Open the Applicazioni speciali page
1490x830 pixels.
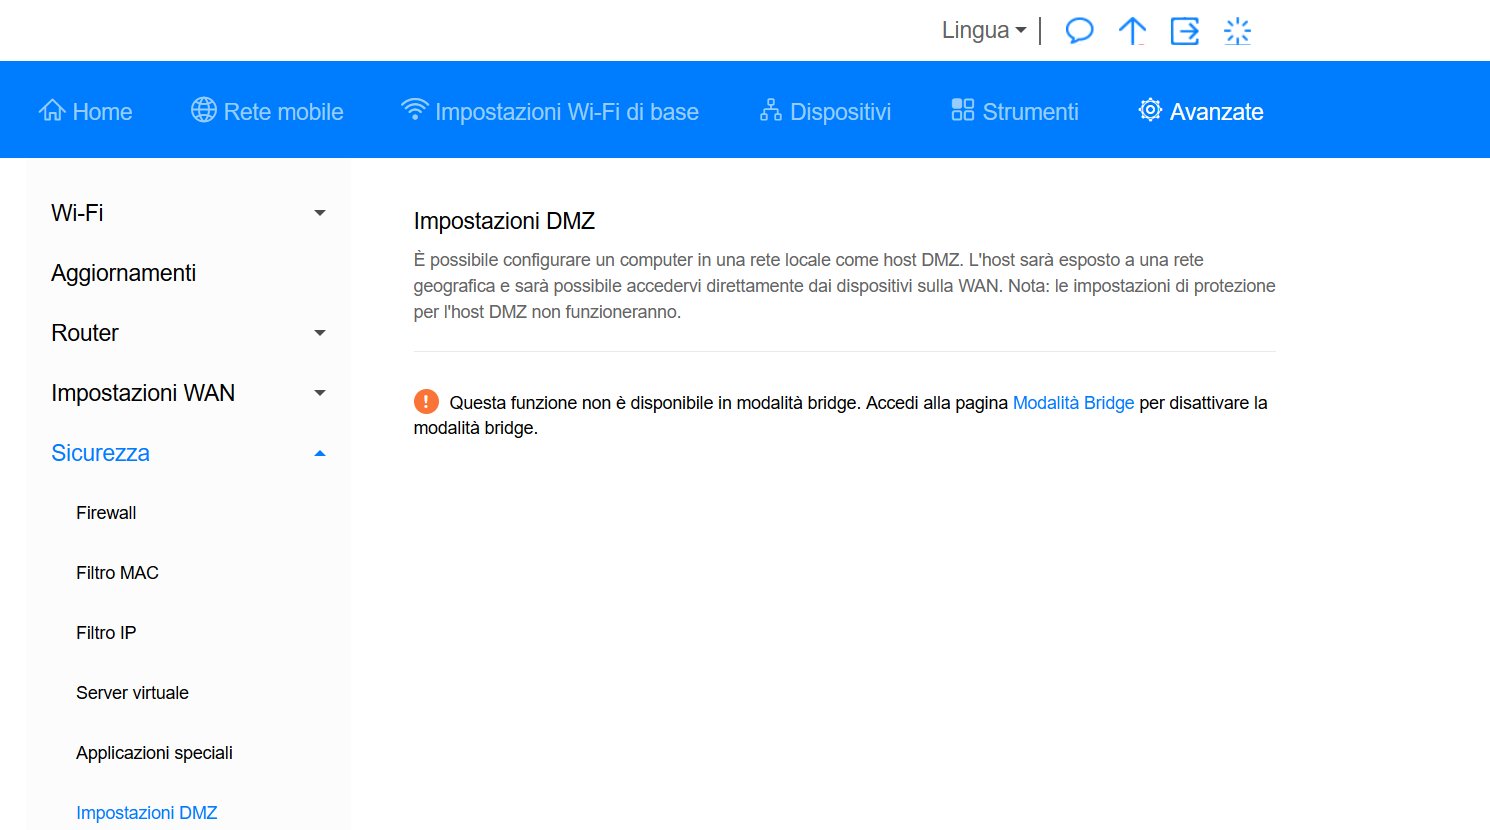[x=154, y=753]
